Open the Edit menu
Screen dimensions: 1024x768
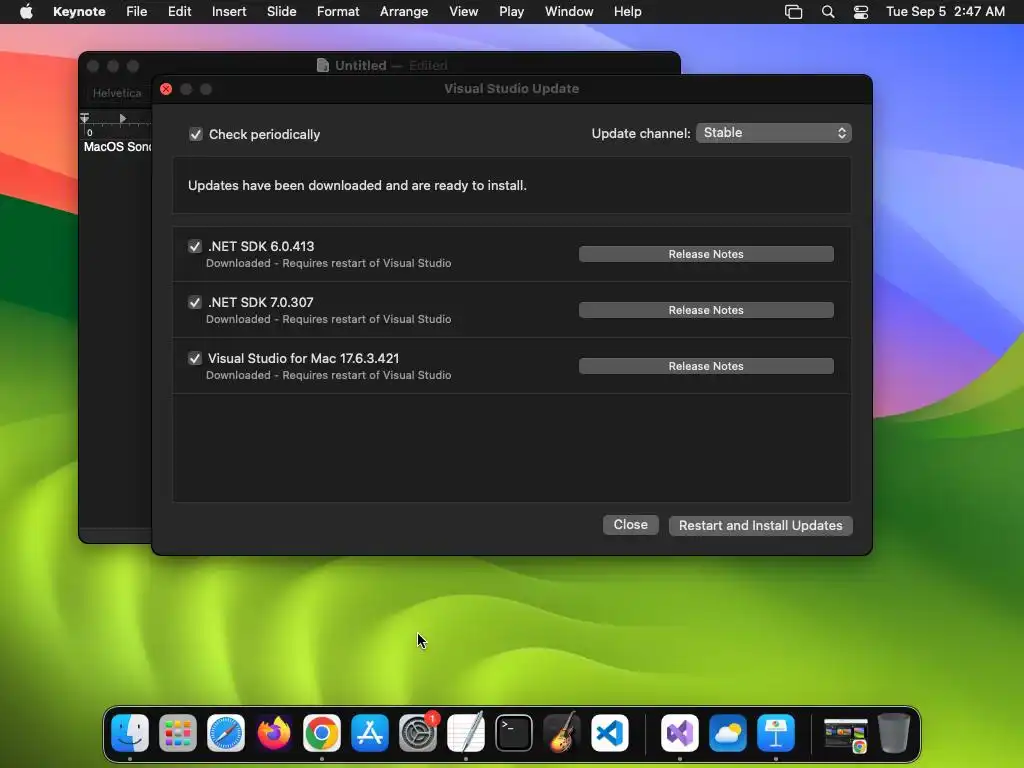[x=179, y=12]
